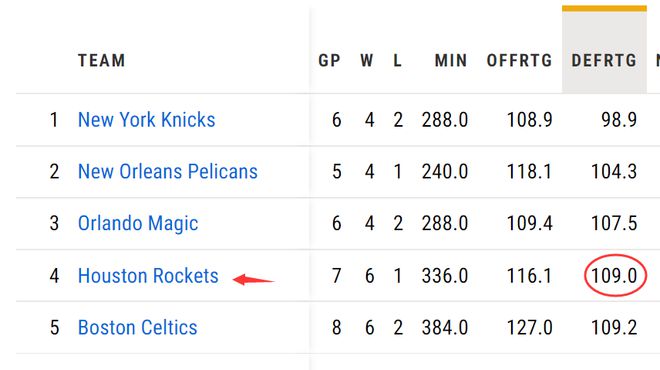Click the red arrow beside Houston Rockets
The image size is (660, 370).
pyautogui.click(x=253, y=279)
